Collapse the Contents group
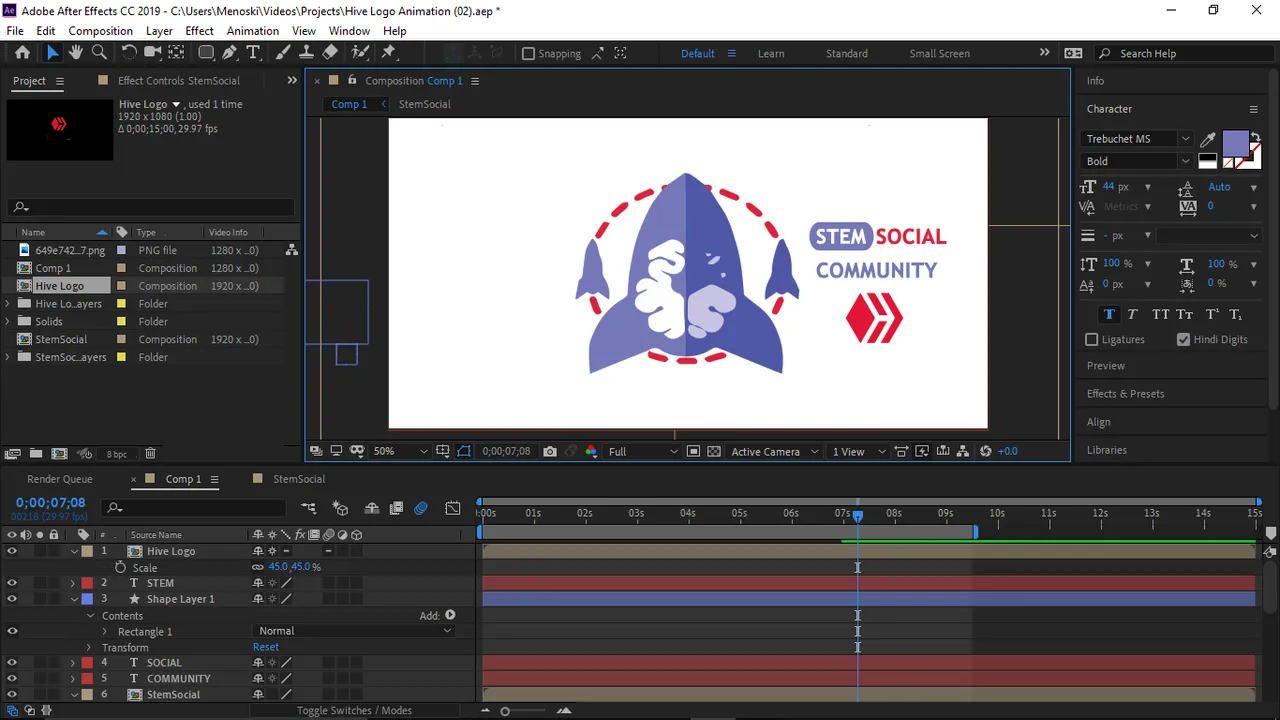 coord(90,616)
